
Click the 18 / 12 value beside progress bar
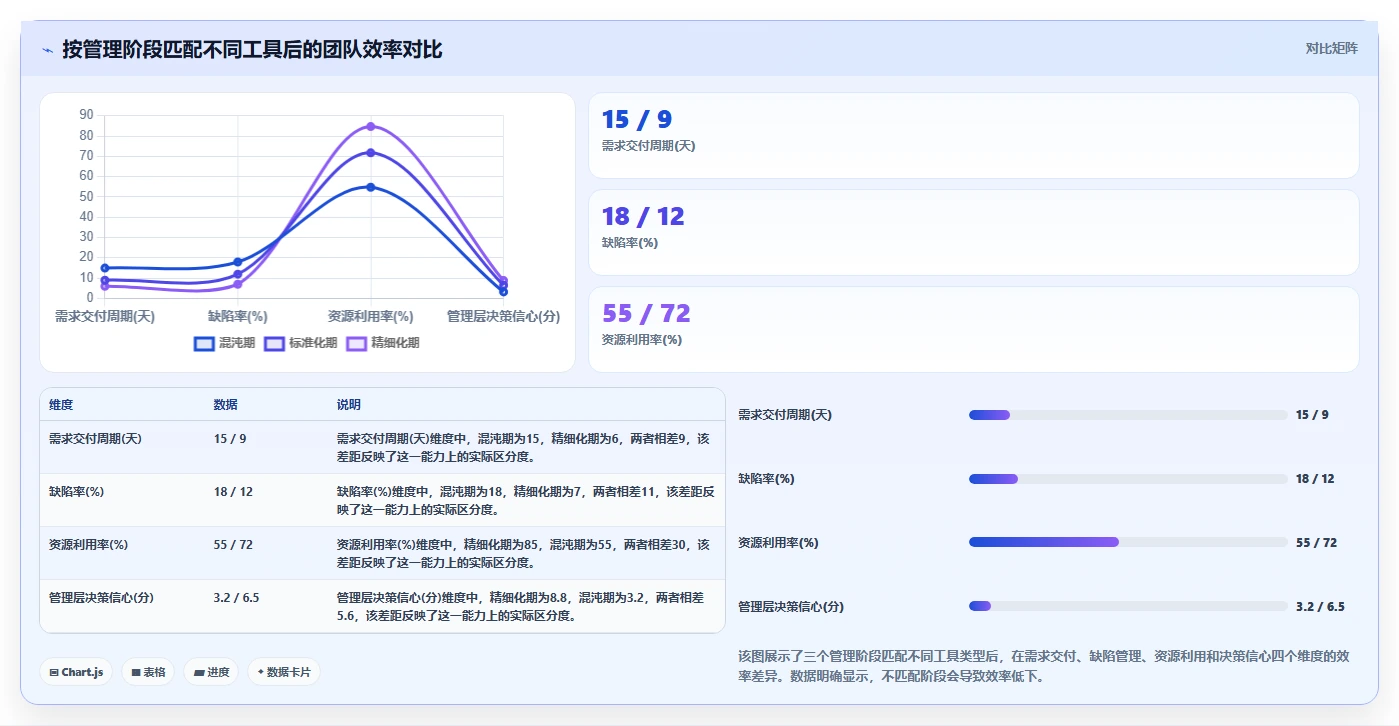1315,479
